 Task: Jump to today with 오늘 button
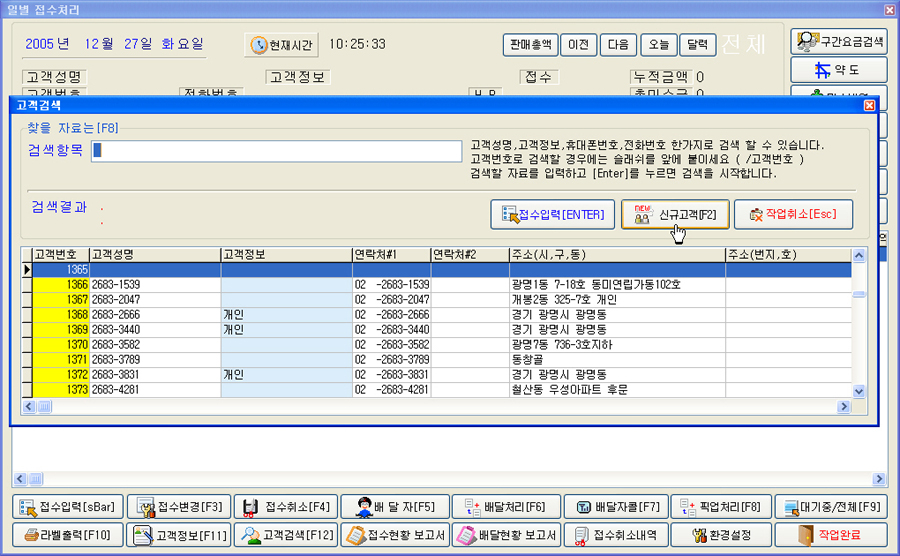tap(658, 45)
